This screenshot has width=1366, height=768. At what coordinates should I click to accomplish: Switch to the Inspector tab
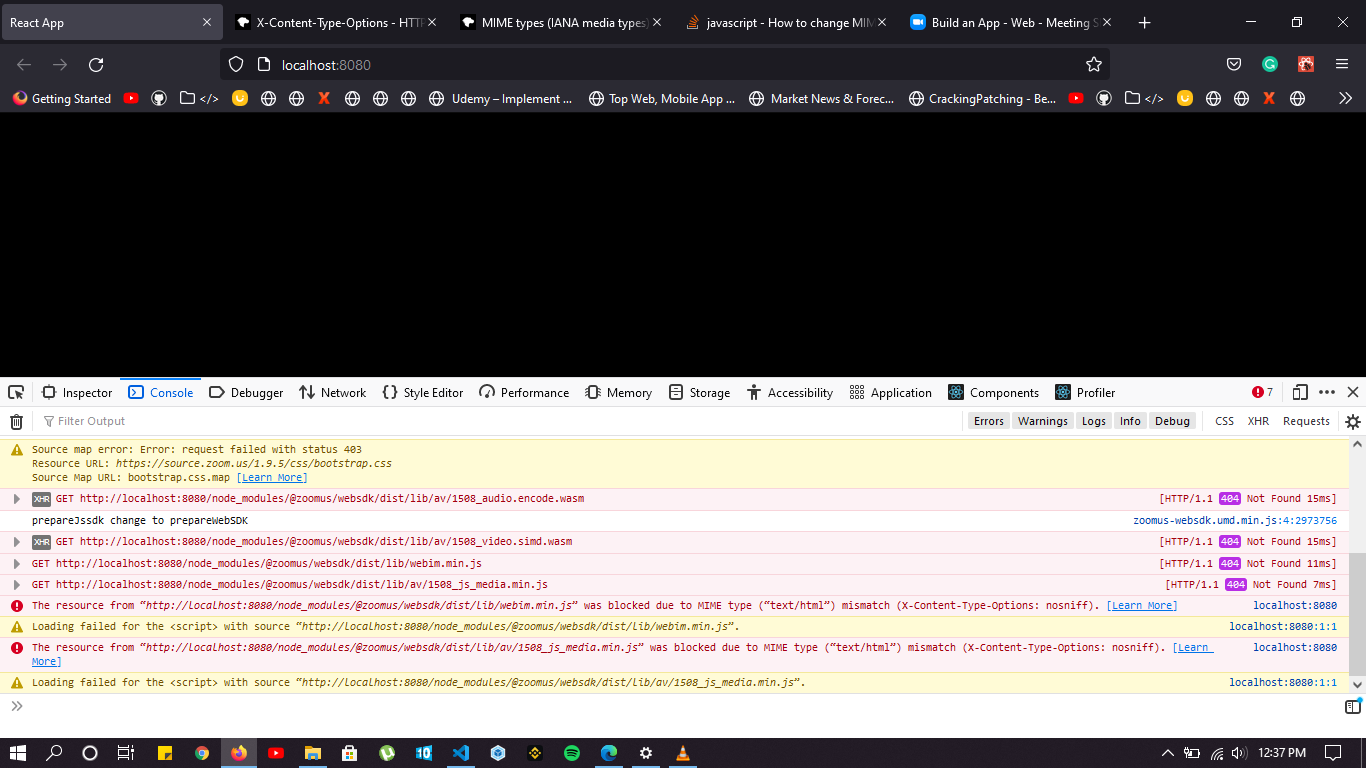pyautogui.click(x=77, y=392)
